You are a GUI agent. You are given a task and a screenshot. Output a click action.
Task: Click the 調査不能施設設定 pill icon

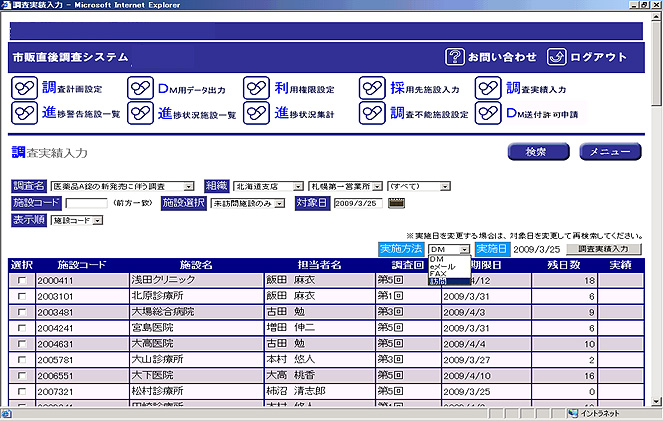(x=372, y=114)
